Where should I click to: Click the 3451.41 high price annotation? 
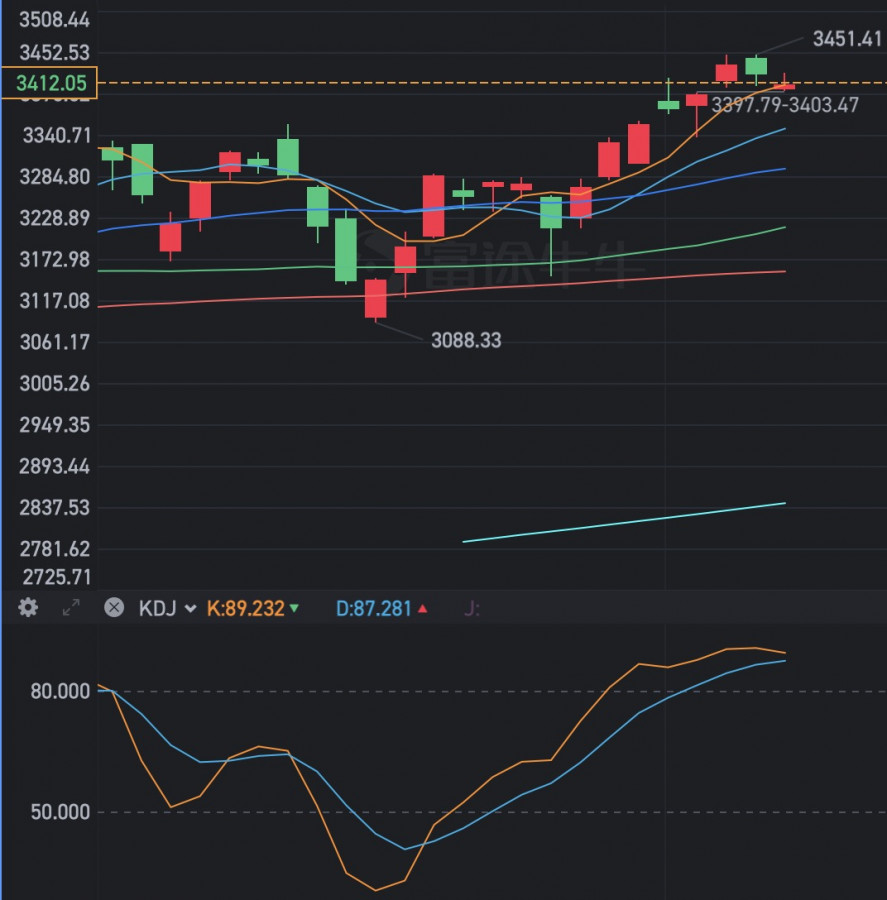click(x=847, y=39)
